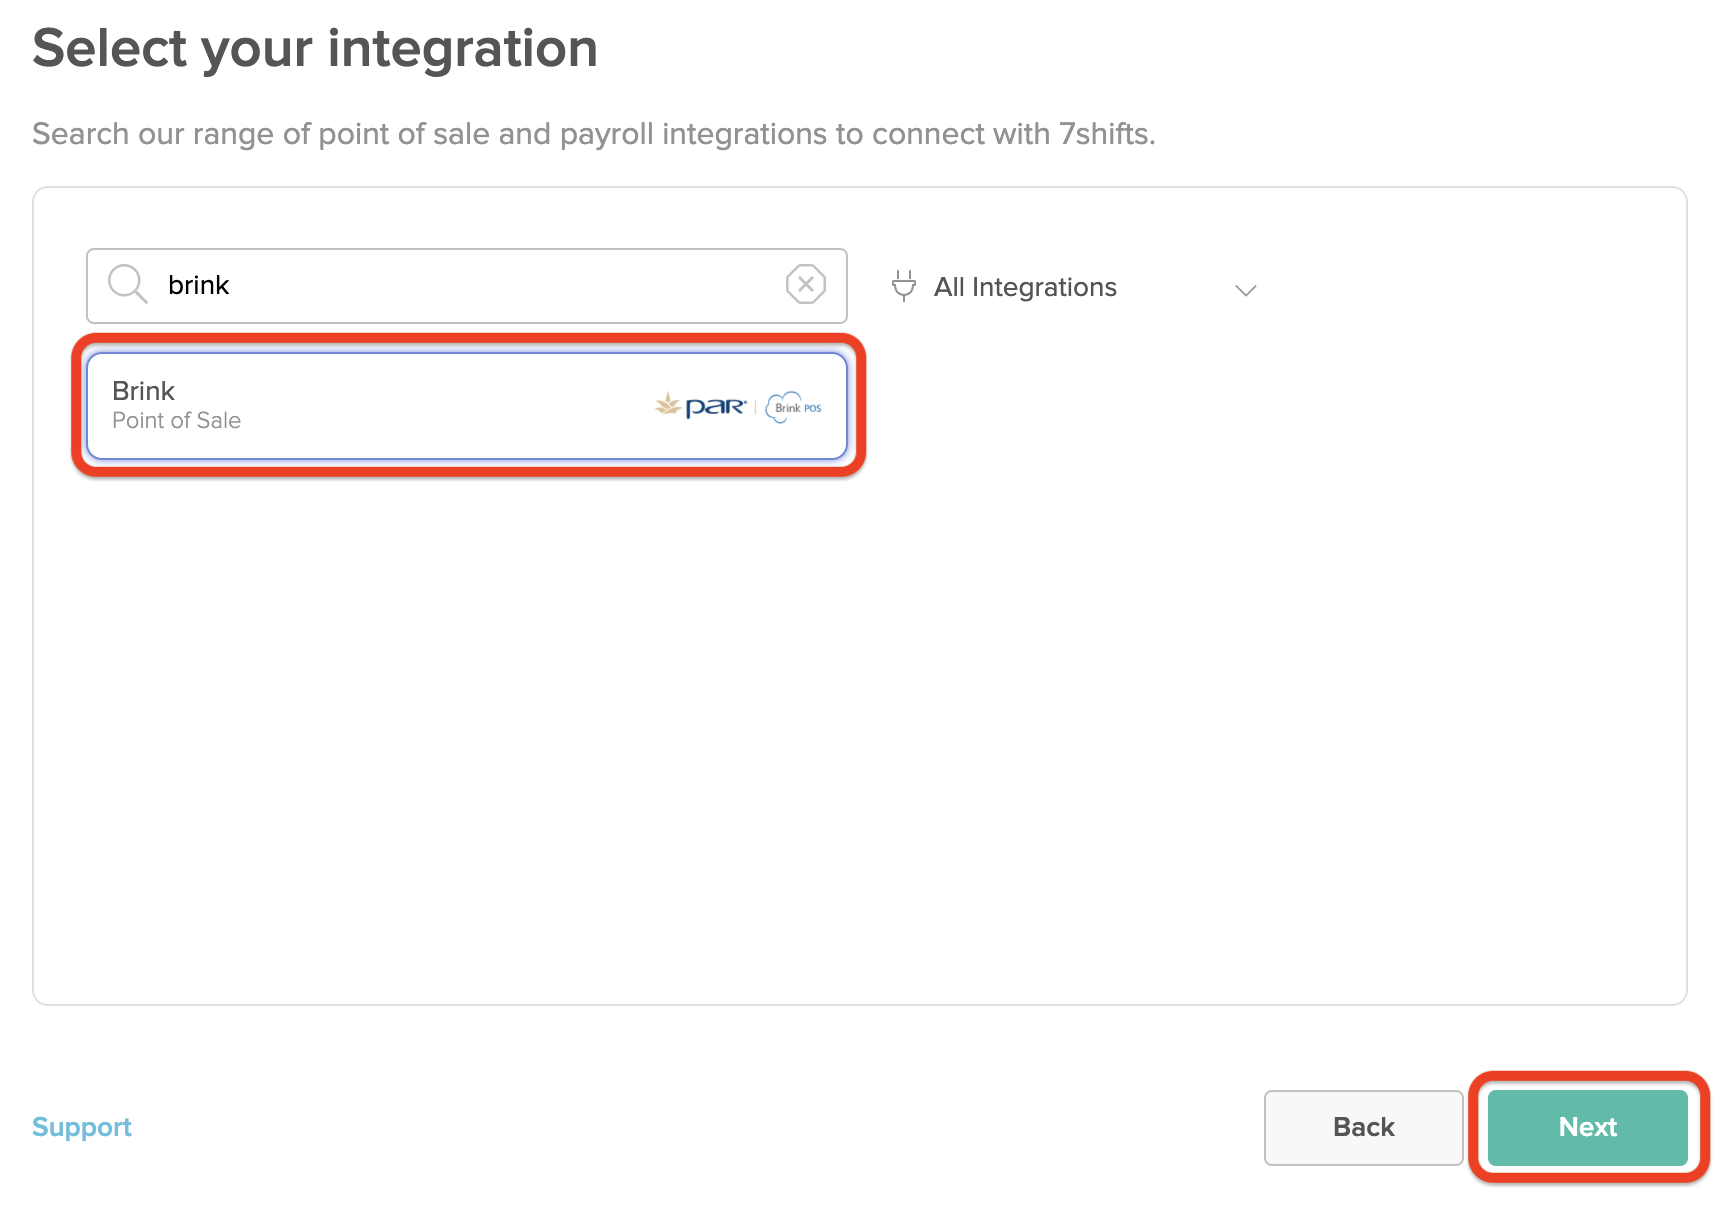Click the integrations description text
Viewport: 1734px width, 1206px height.
(592, 134)
